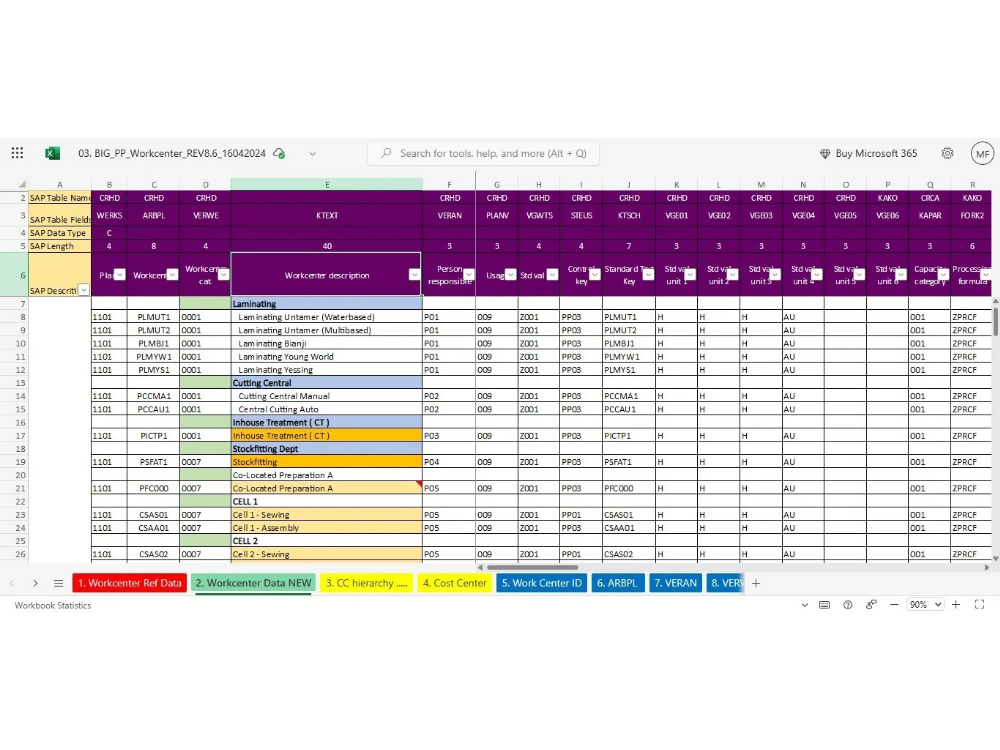Select the 'SAP Data Type' label cell
Viewport: 1000px width, 750px height.
click(60, 233)
